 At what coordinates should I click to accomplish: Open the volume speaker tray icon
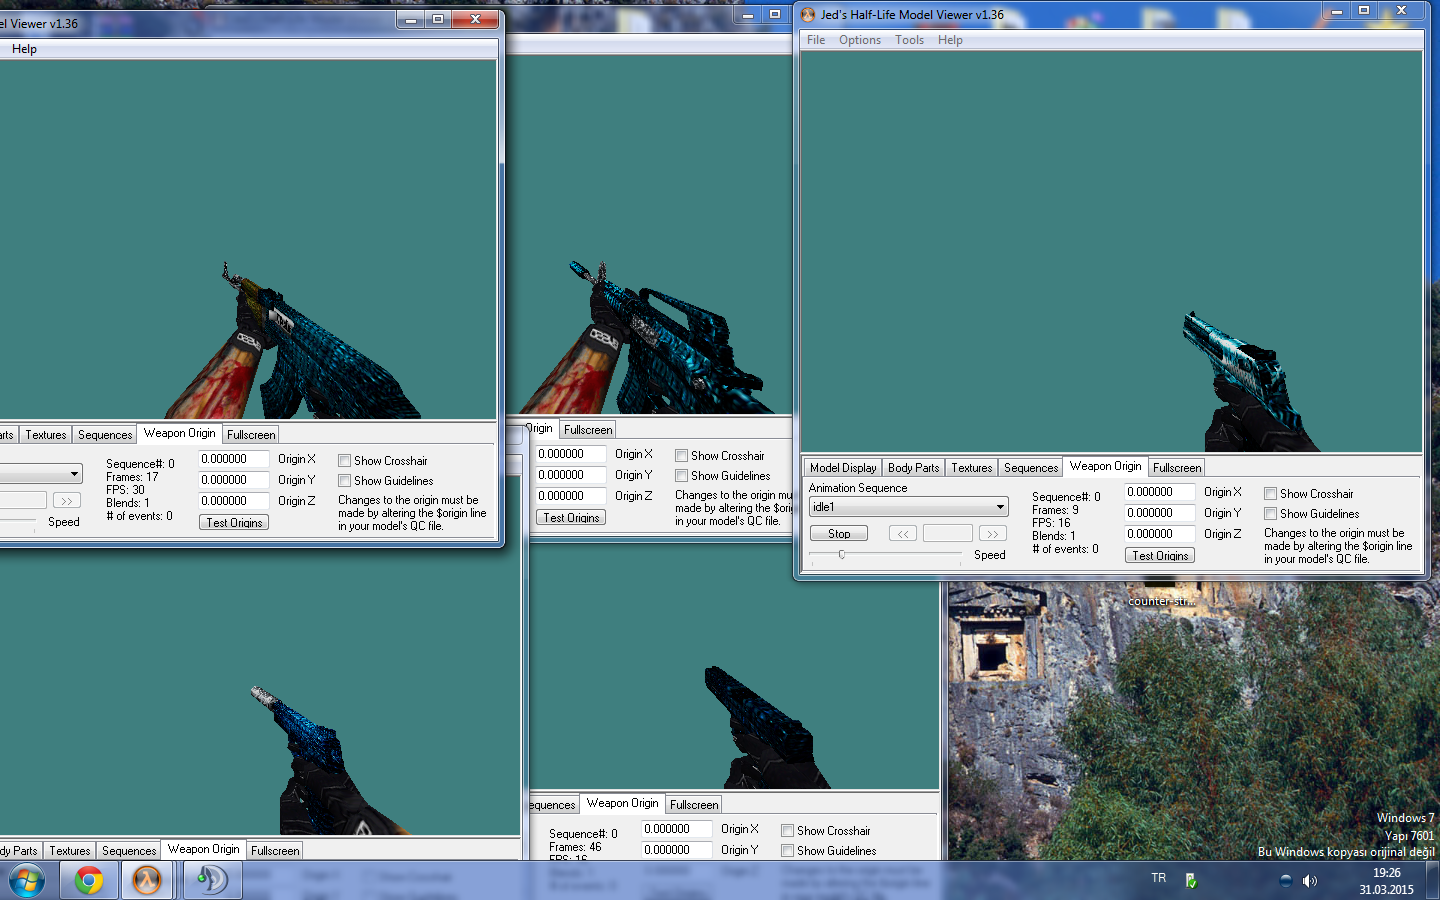pos(1310,881)
